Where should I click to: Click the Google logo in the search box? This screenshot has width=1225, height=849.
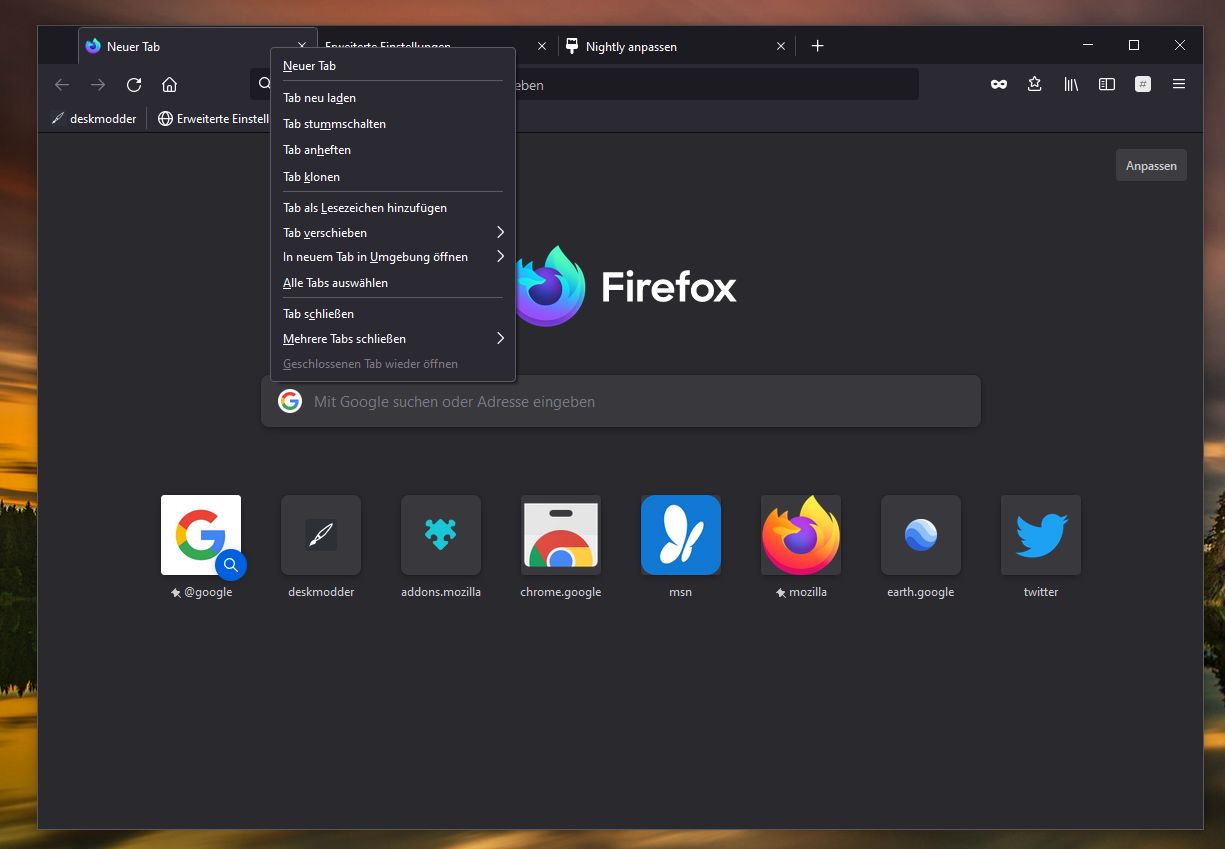290,401
